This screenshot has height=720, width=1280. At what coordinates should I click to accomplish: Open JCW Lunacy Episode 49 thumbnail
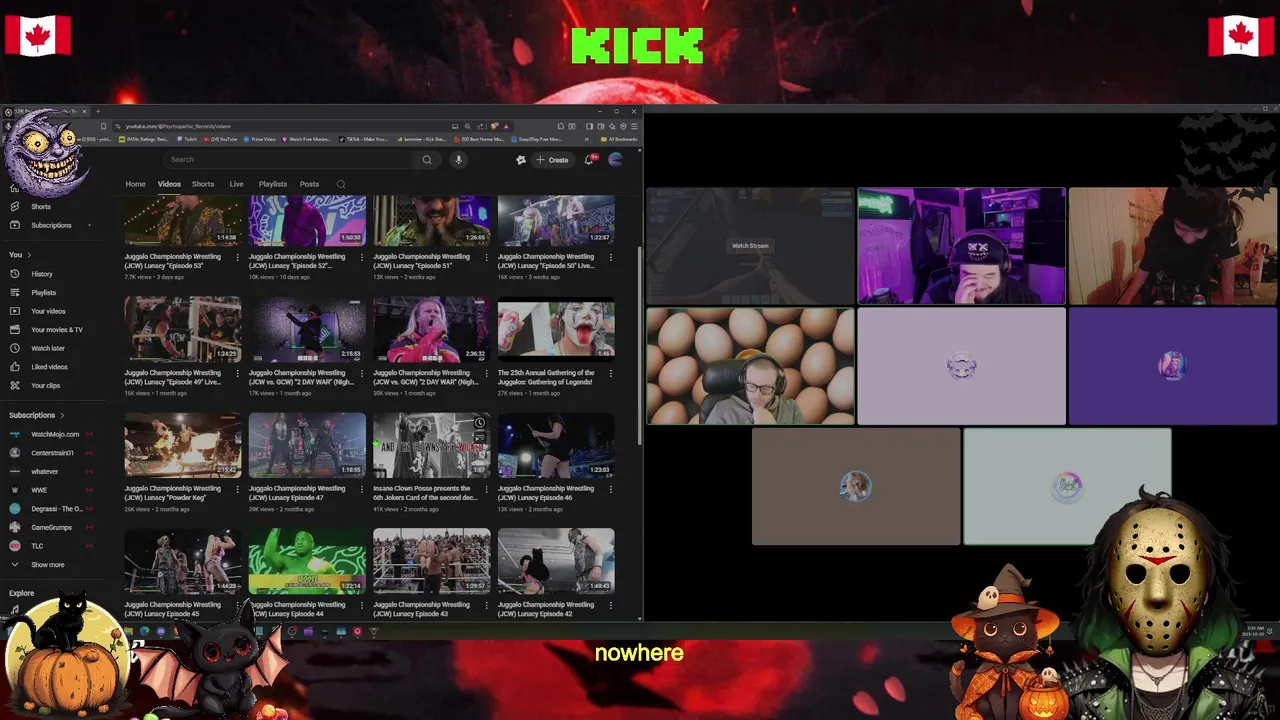pos(183,329)
